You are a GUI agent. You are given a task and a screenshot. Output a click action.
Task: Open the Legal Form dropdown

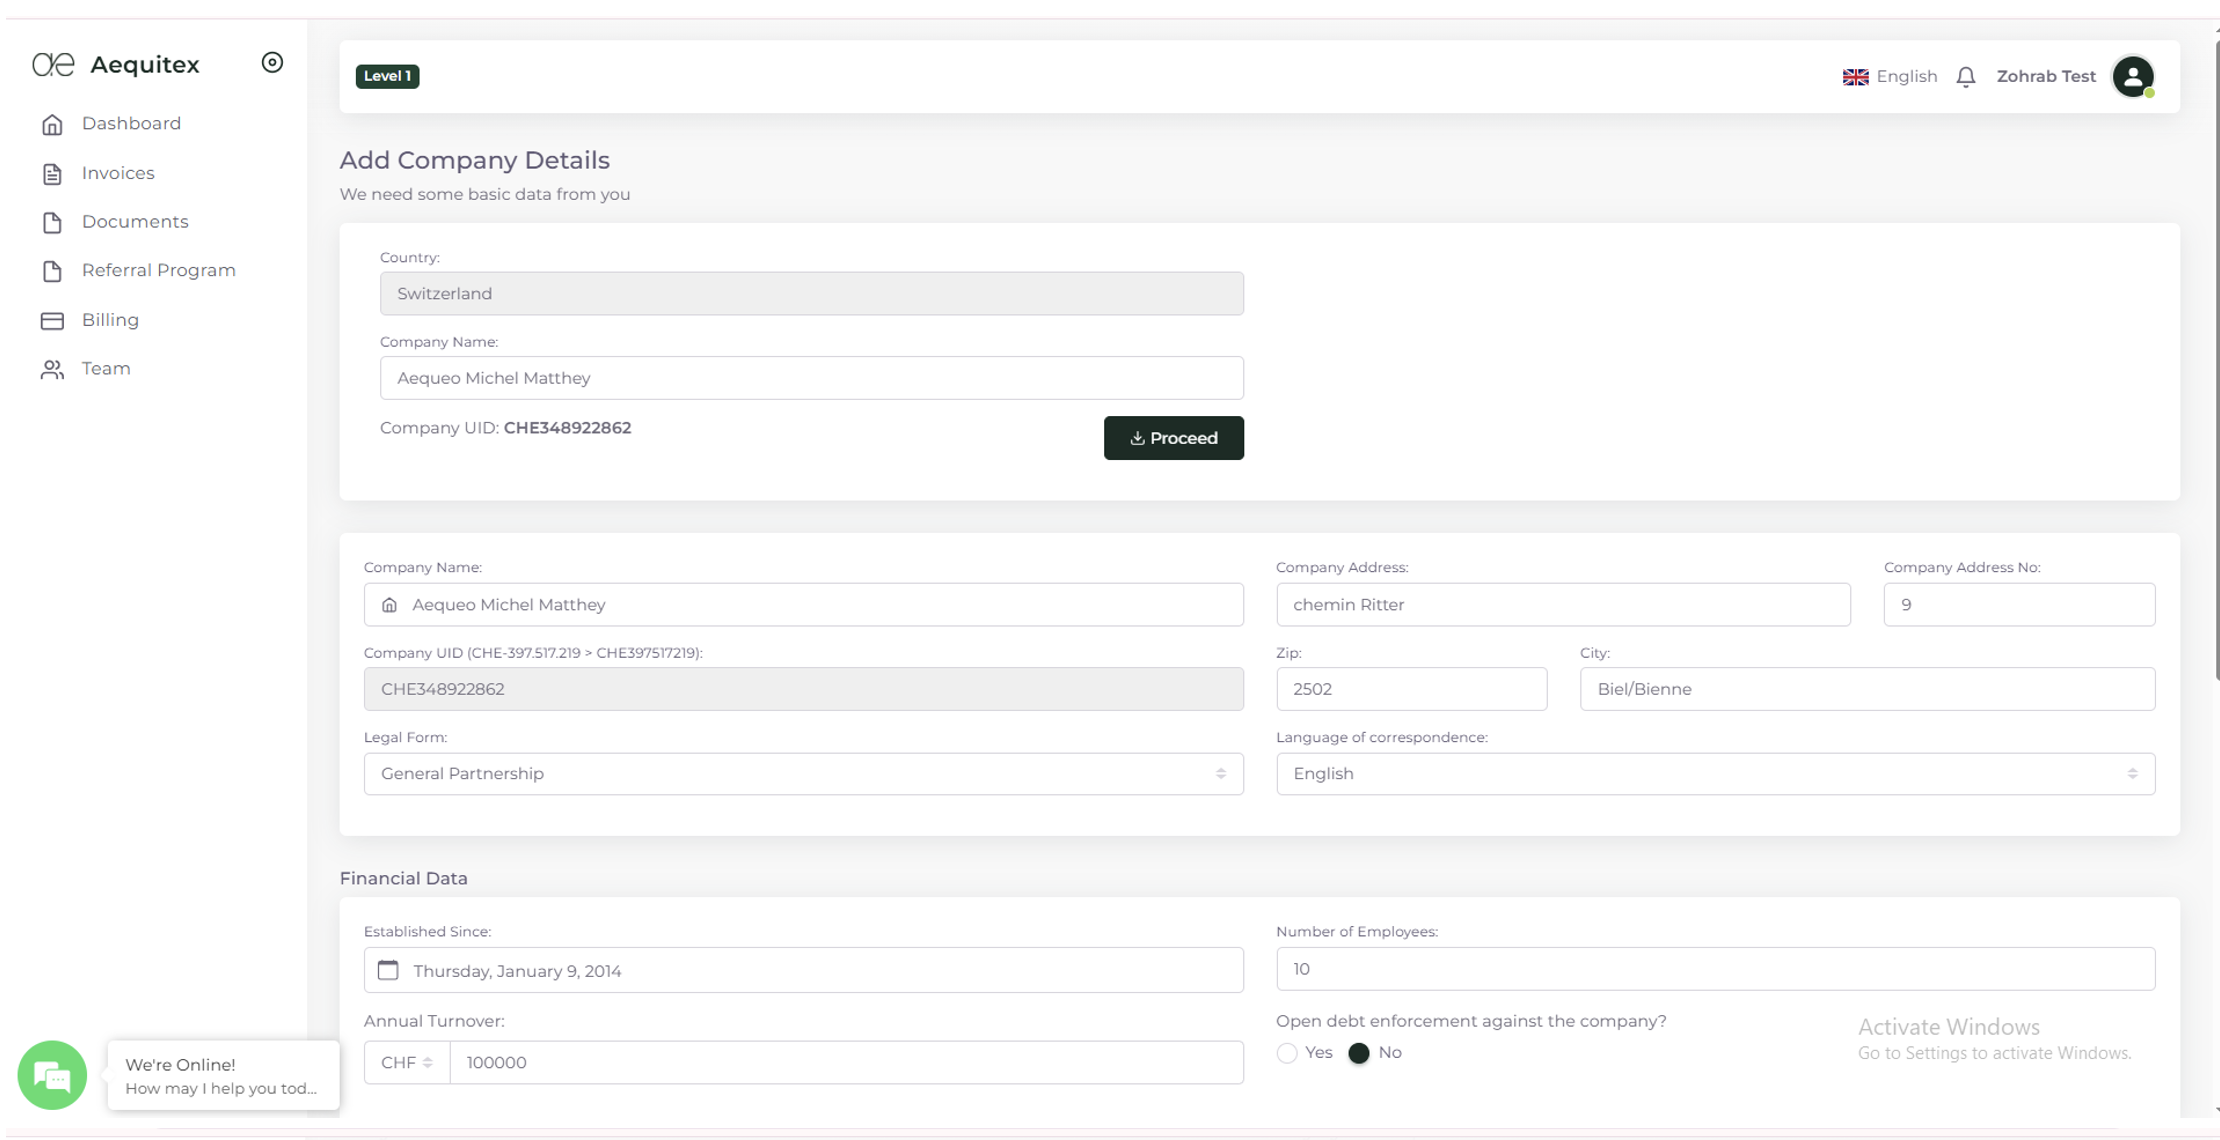(x=803, y=774)
